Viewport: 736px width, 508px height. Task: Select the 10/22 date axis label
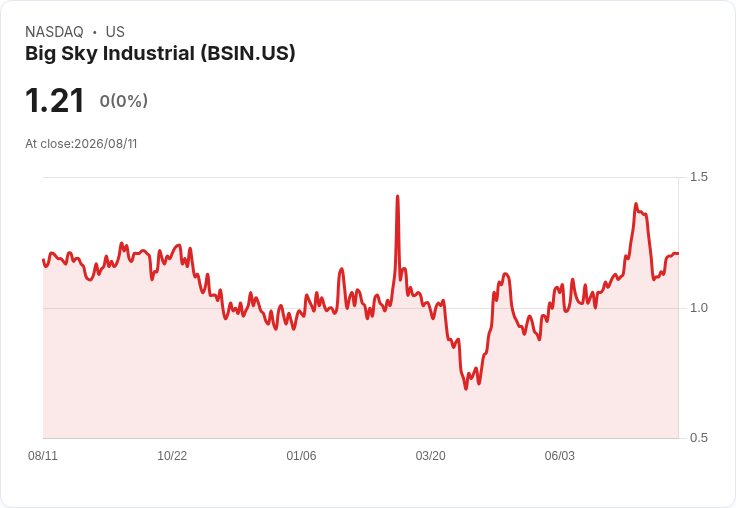point(172,456)
